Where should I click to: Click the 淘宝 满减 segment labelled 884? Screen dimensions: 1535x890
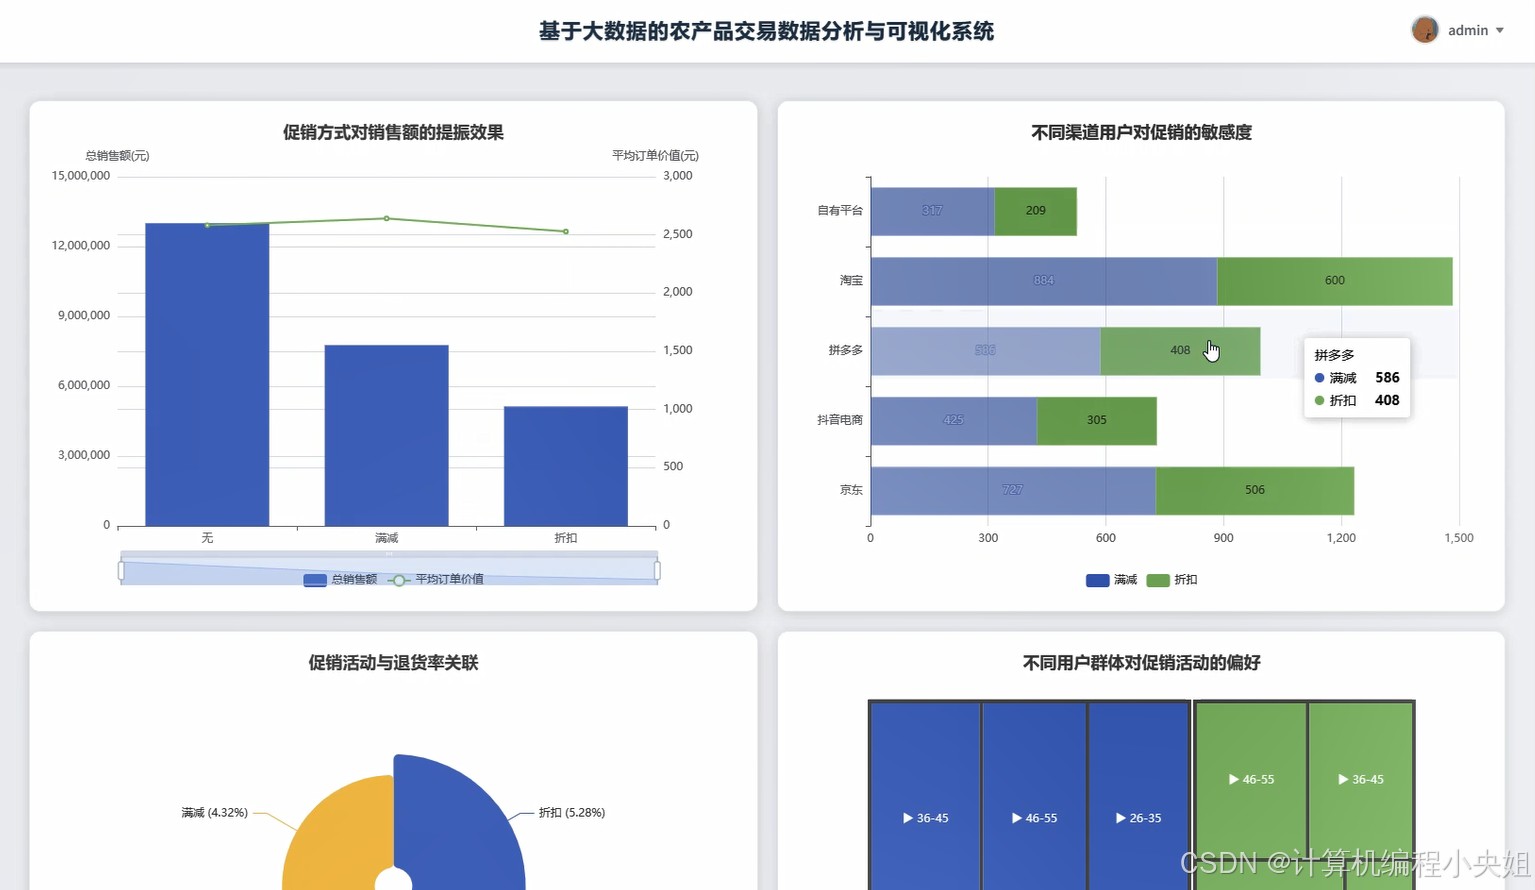coord(1044,281)
